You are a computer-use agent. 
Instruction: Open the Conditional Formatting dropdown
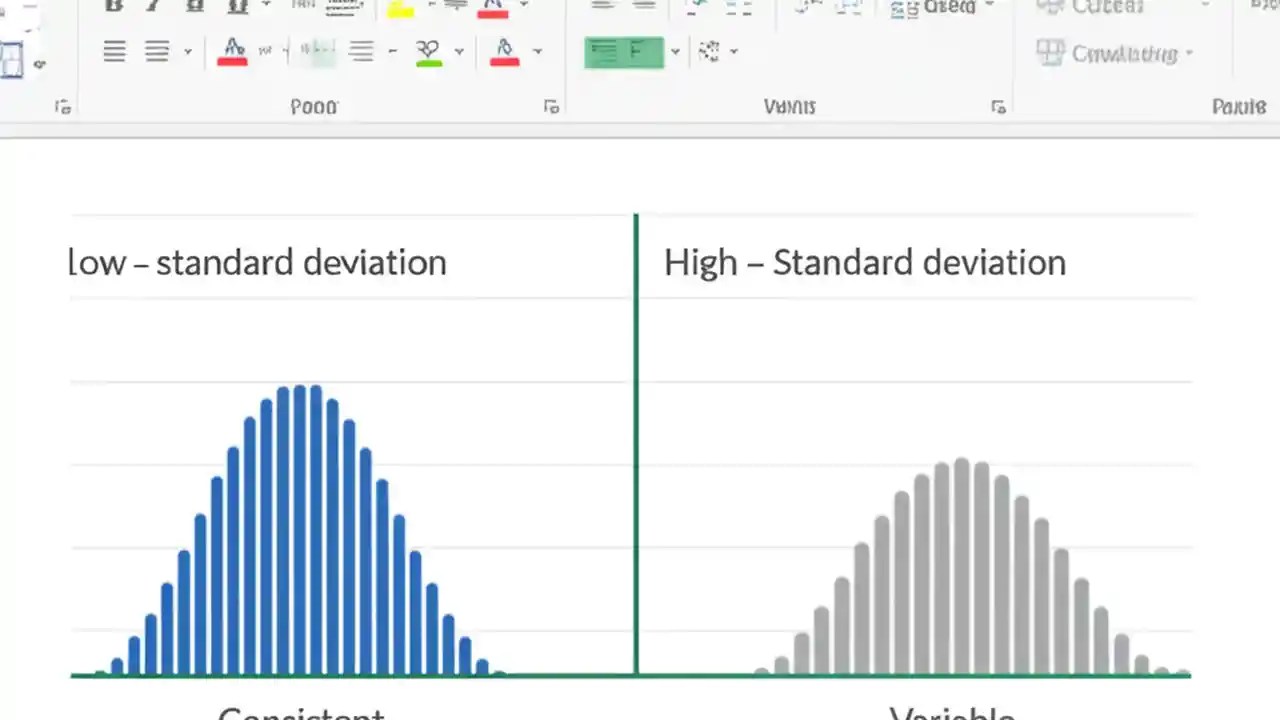point(1115,53)
